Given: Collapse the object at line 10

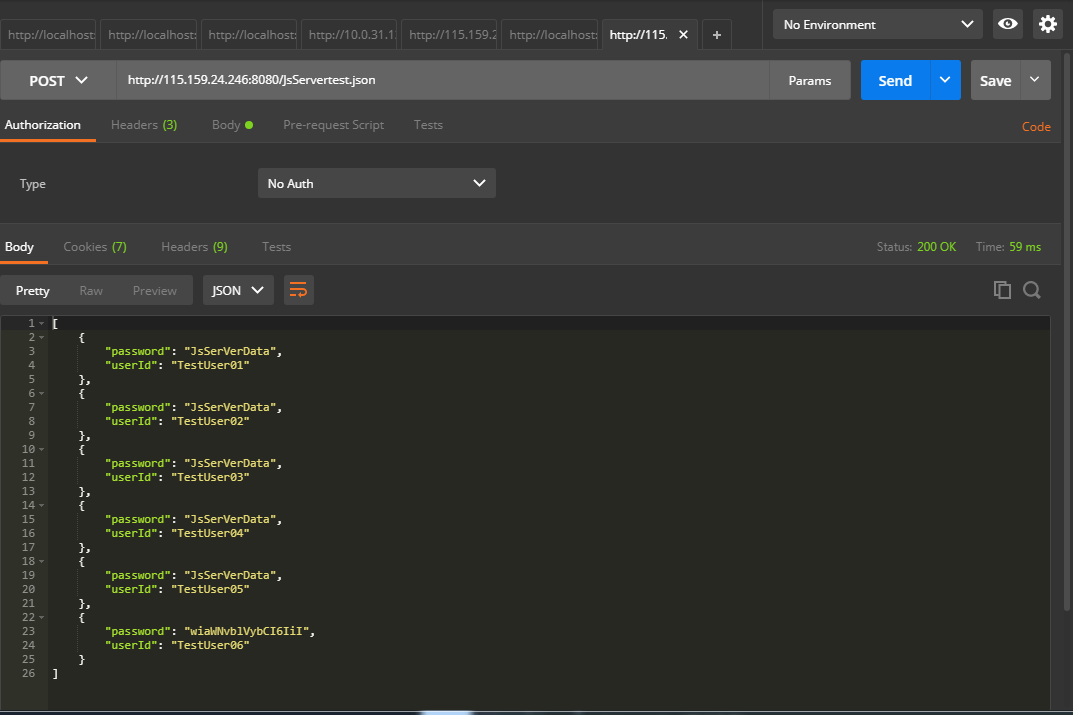Looking at the screenshot, I should pyautogui.click(x=42, y=450).
